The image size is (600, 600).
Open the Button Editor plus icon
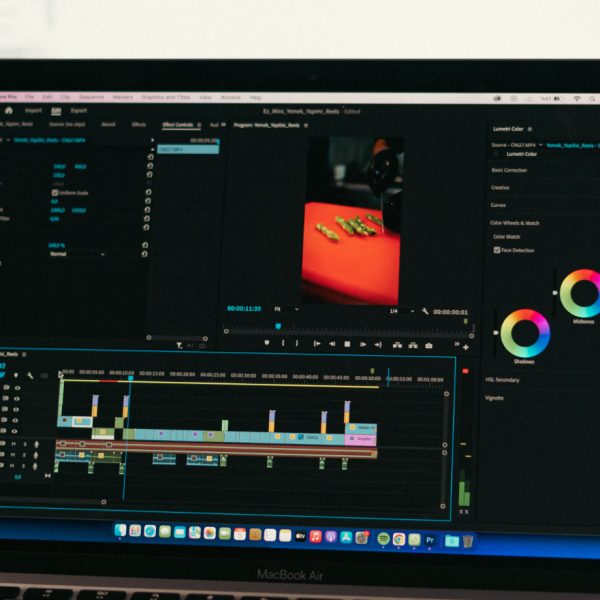(x=466, y=347)
